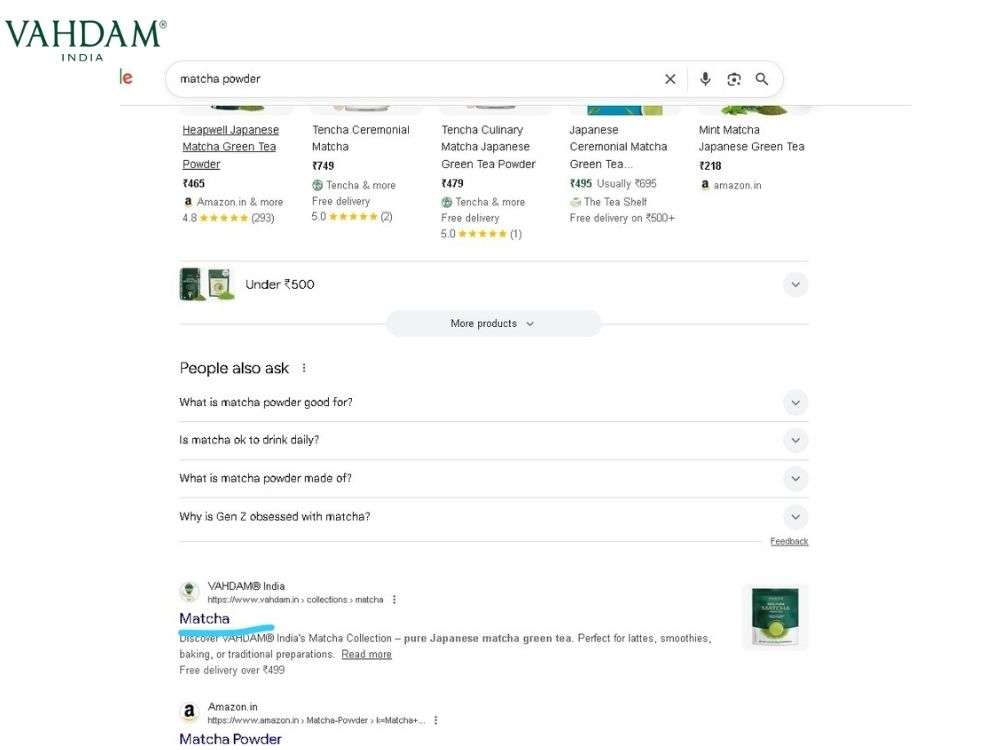Expand "Why is Gen Z obsessed with matcha?"
The image size is (1000, 750).
coord(795,517)
